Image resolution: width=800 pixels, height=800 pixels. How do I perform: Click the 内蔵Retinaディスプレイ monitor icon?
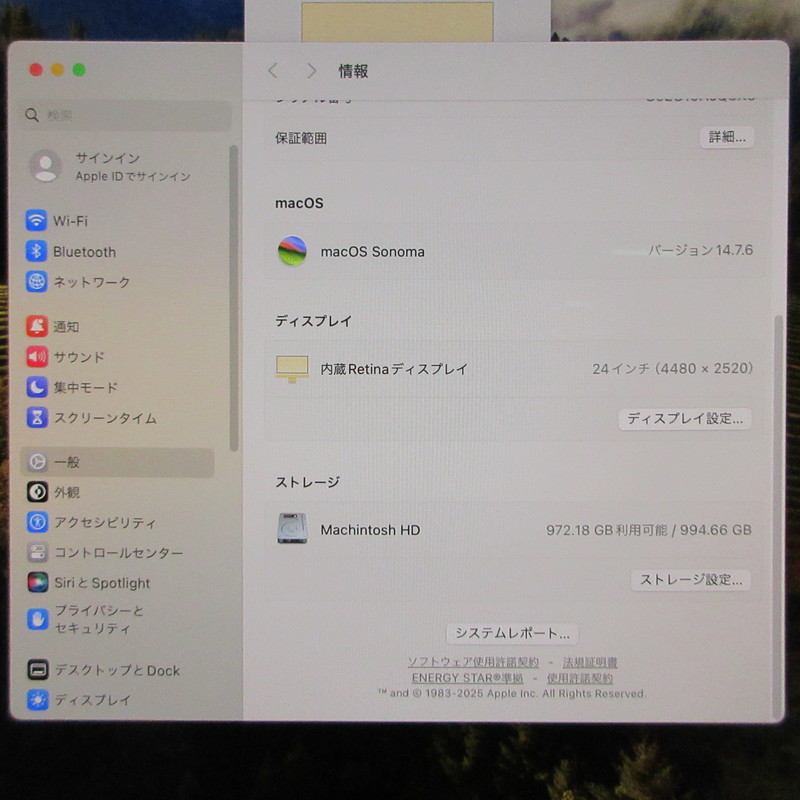(292, 369)
